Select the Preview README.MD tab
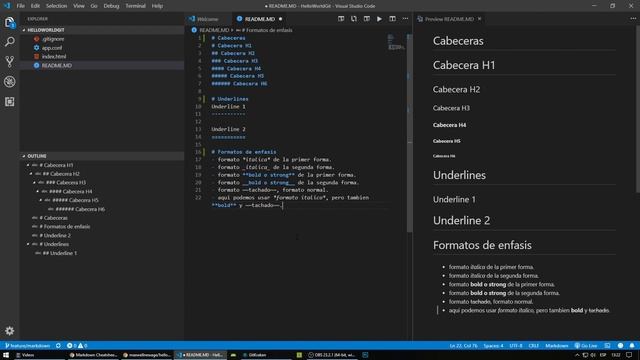 (449, 19)
